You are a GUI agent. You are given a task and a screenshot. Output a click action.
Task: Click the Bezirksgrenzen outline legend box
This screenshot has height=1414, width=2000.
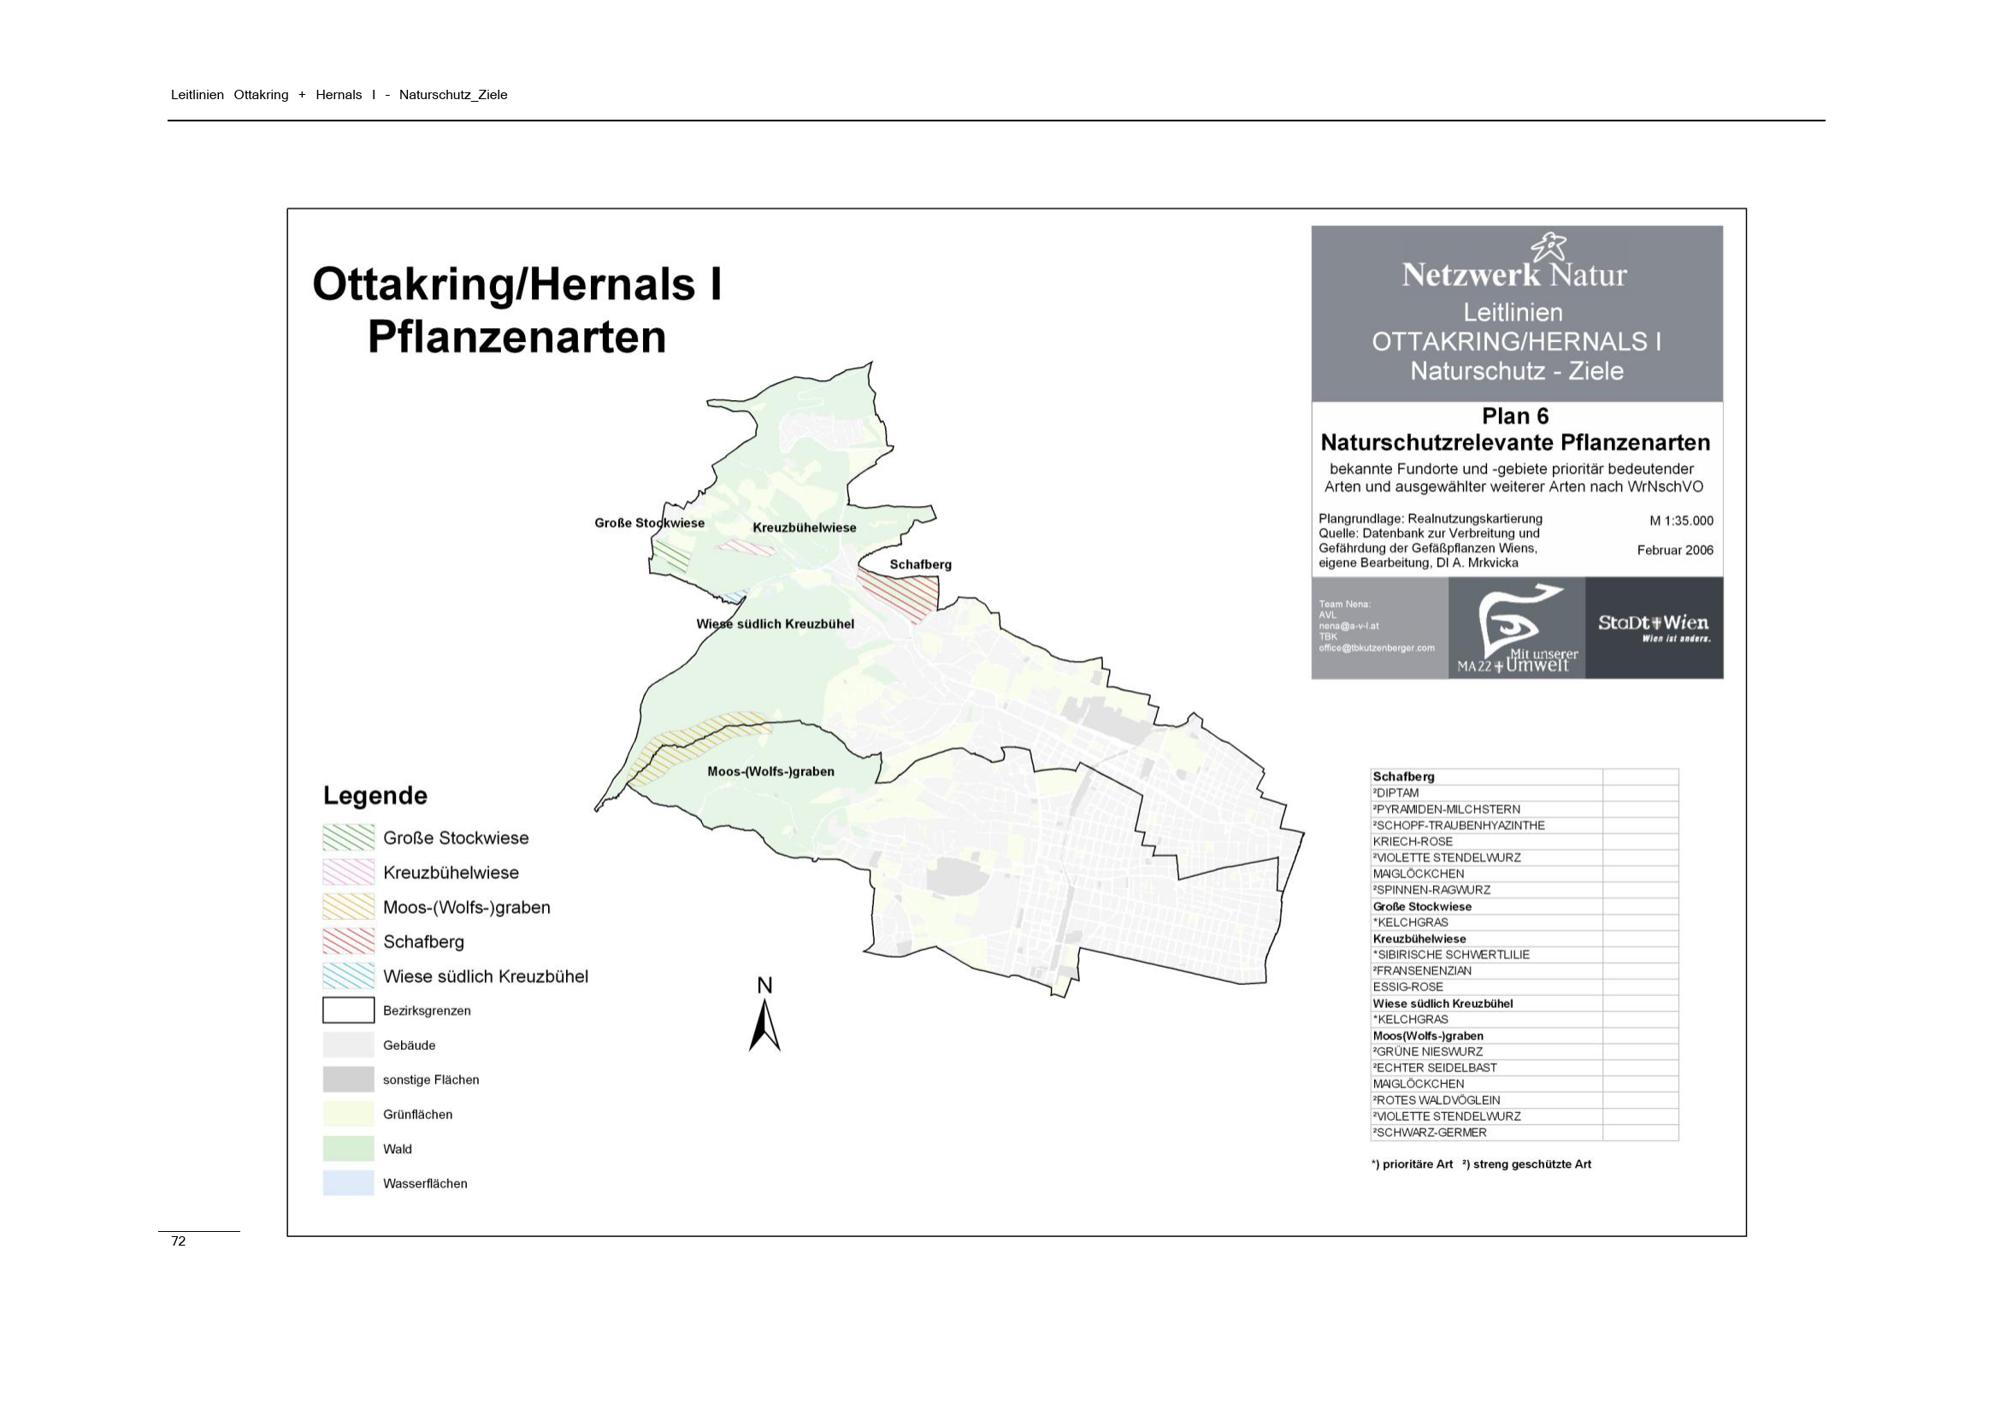(x=348, y=1010)
